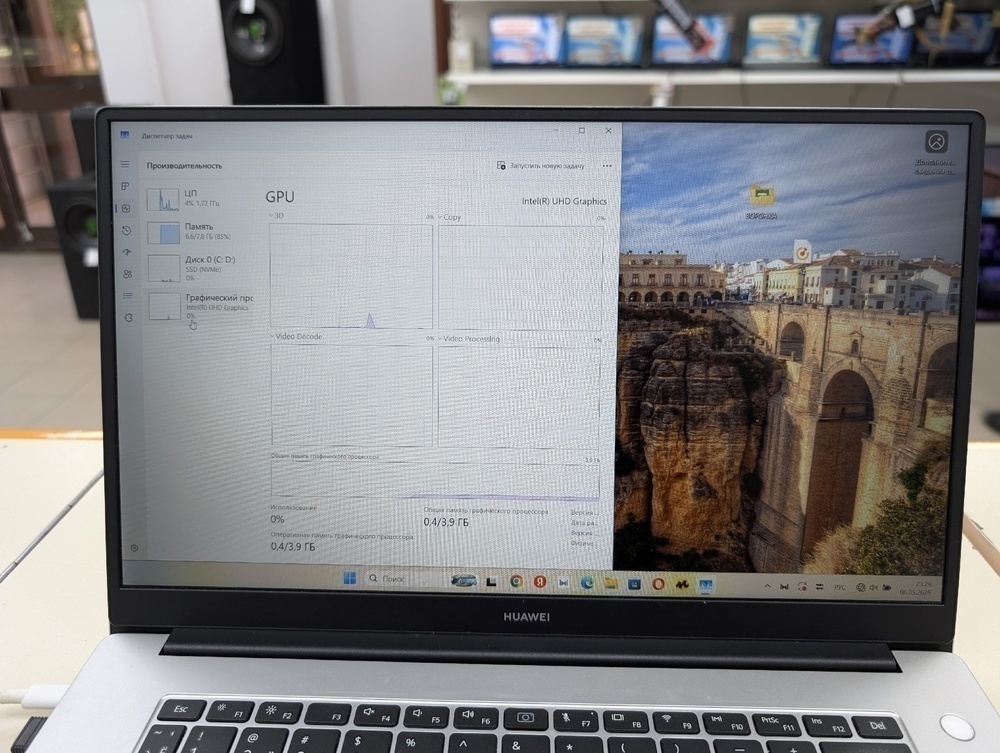Open Microsoft Edge from the taskbar
This screenshot has width=1000, height=753.
tap(587, 583)
